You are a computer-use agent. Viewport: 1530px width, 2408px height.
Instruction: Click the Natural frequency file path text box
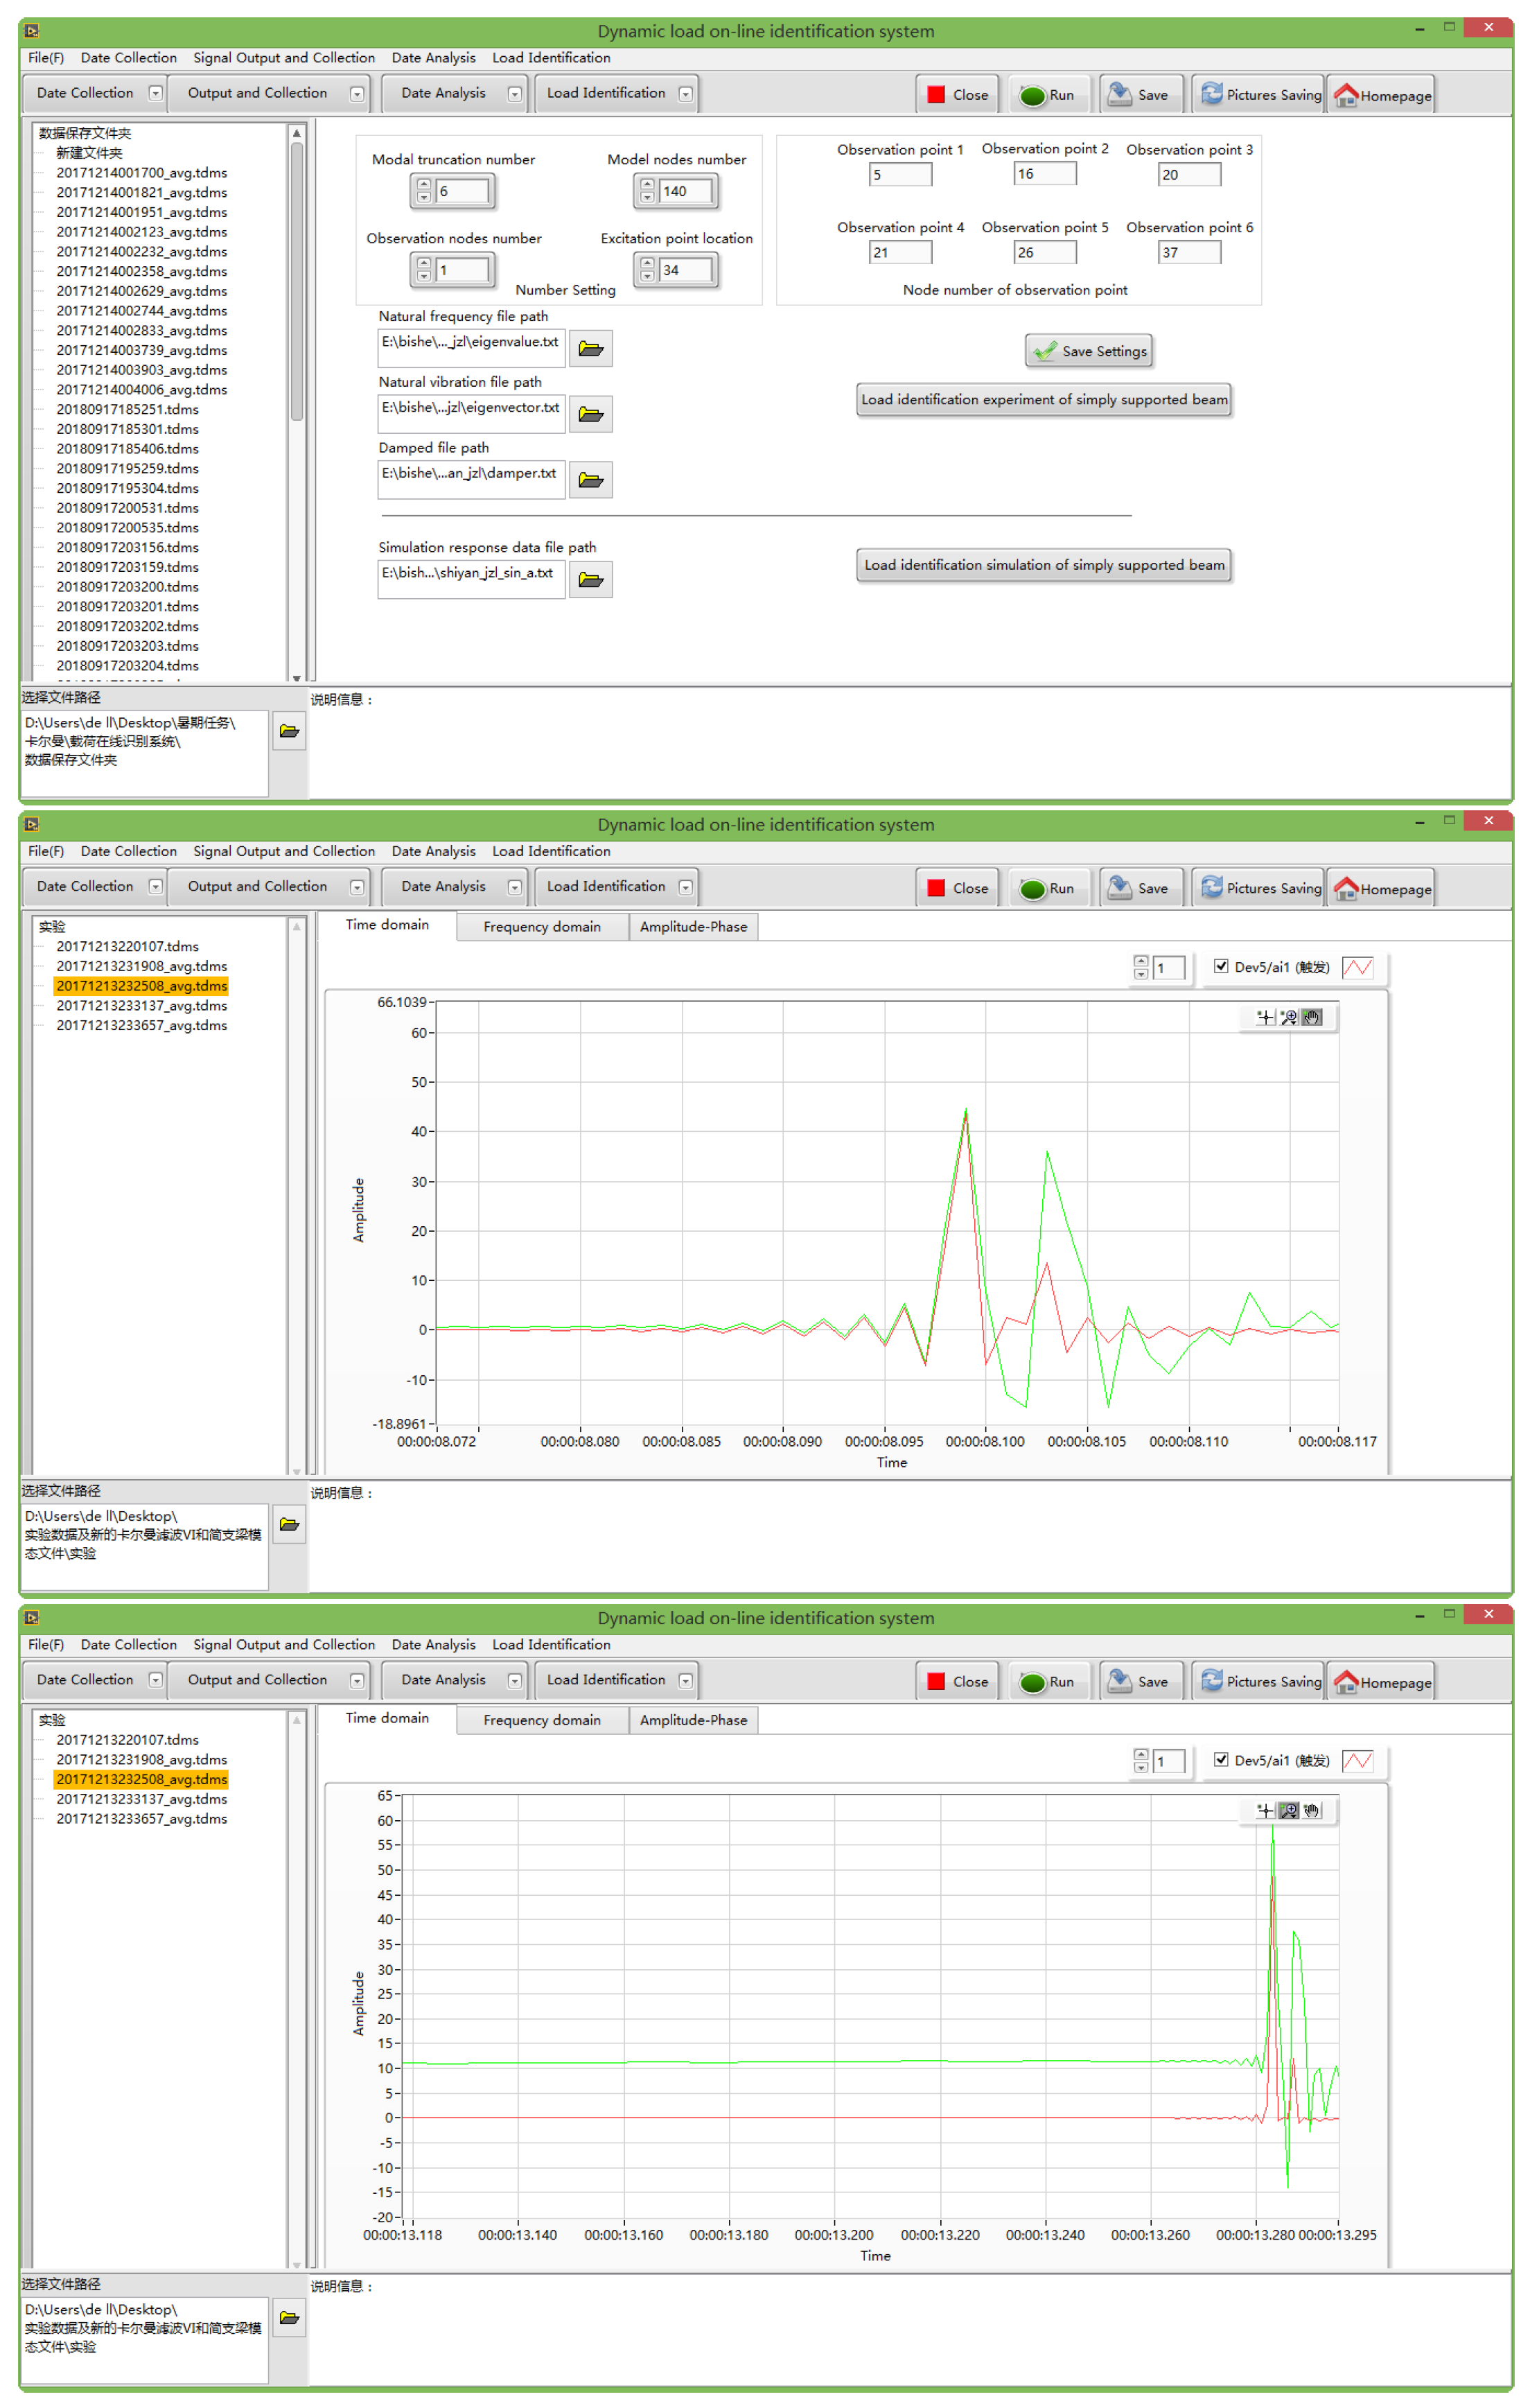(x=471, y=348)
